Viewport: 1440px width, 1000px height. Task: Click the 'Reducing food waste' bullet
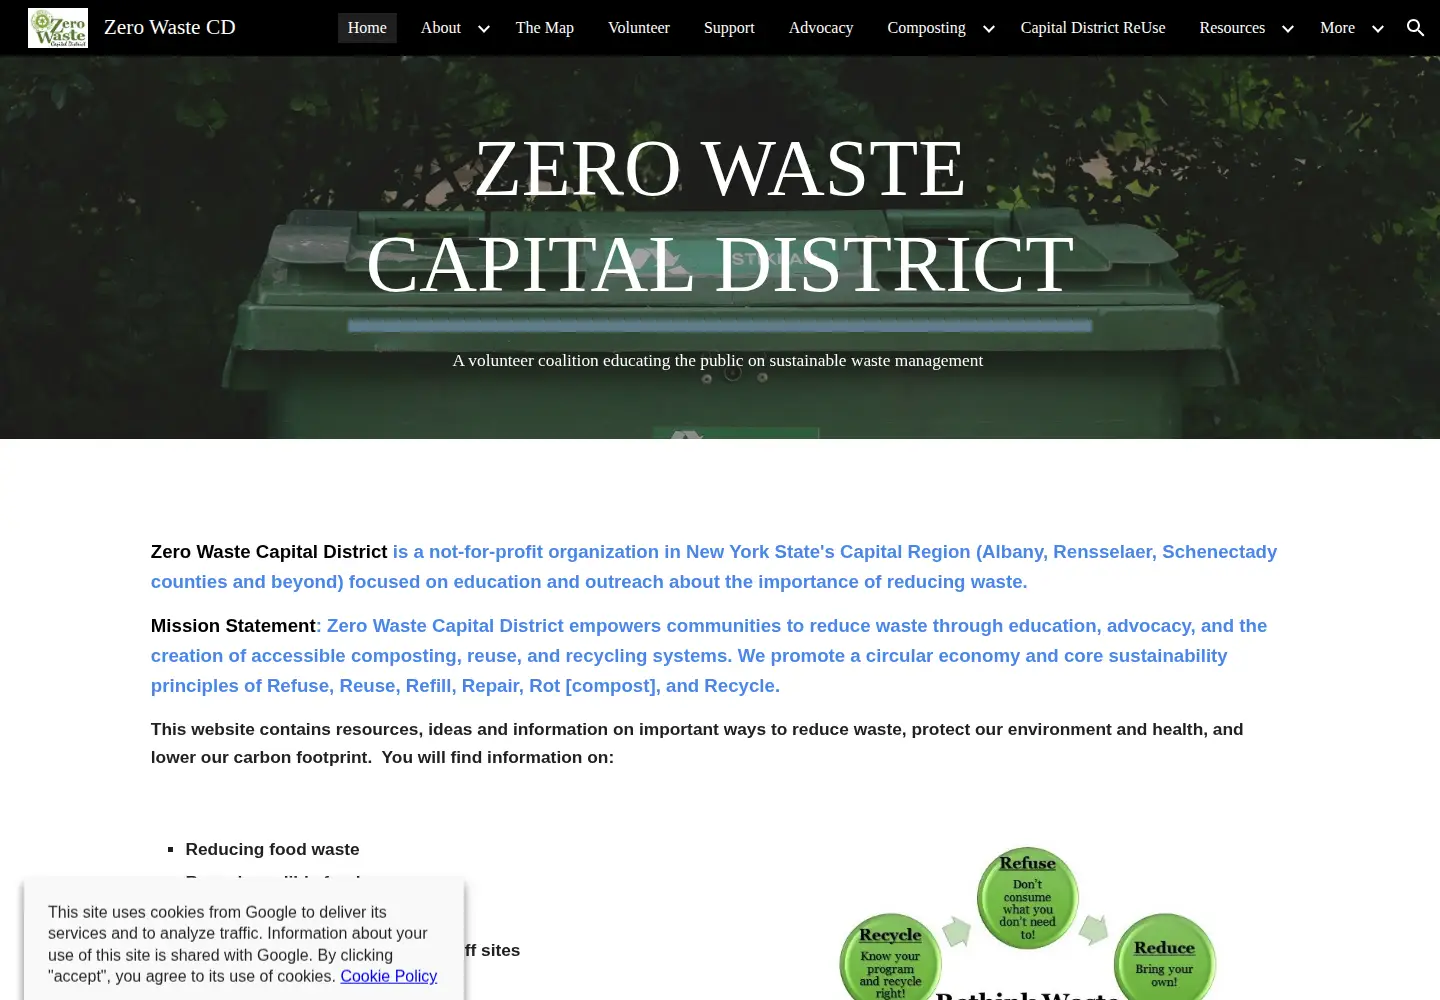272,849
